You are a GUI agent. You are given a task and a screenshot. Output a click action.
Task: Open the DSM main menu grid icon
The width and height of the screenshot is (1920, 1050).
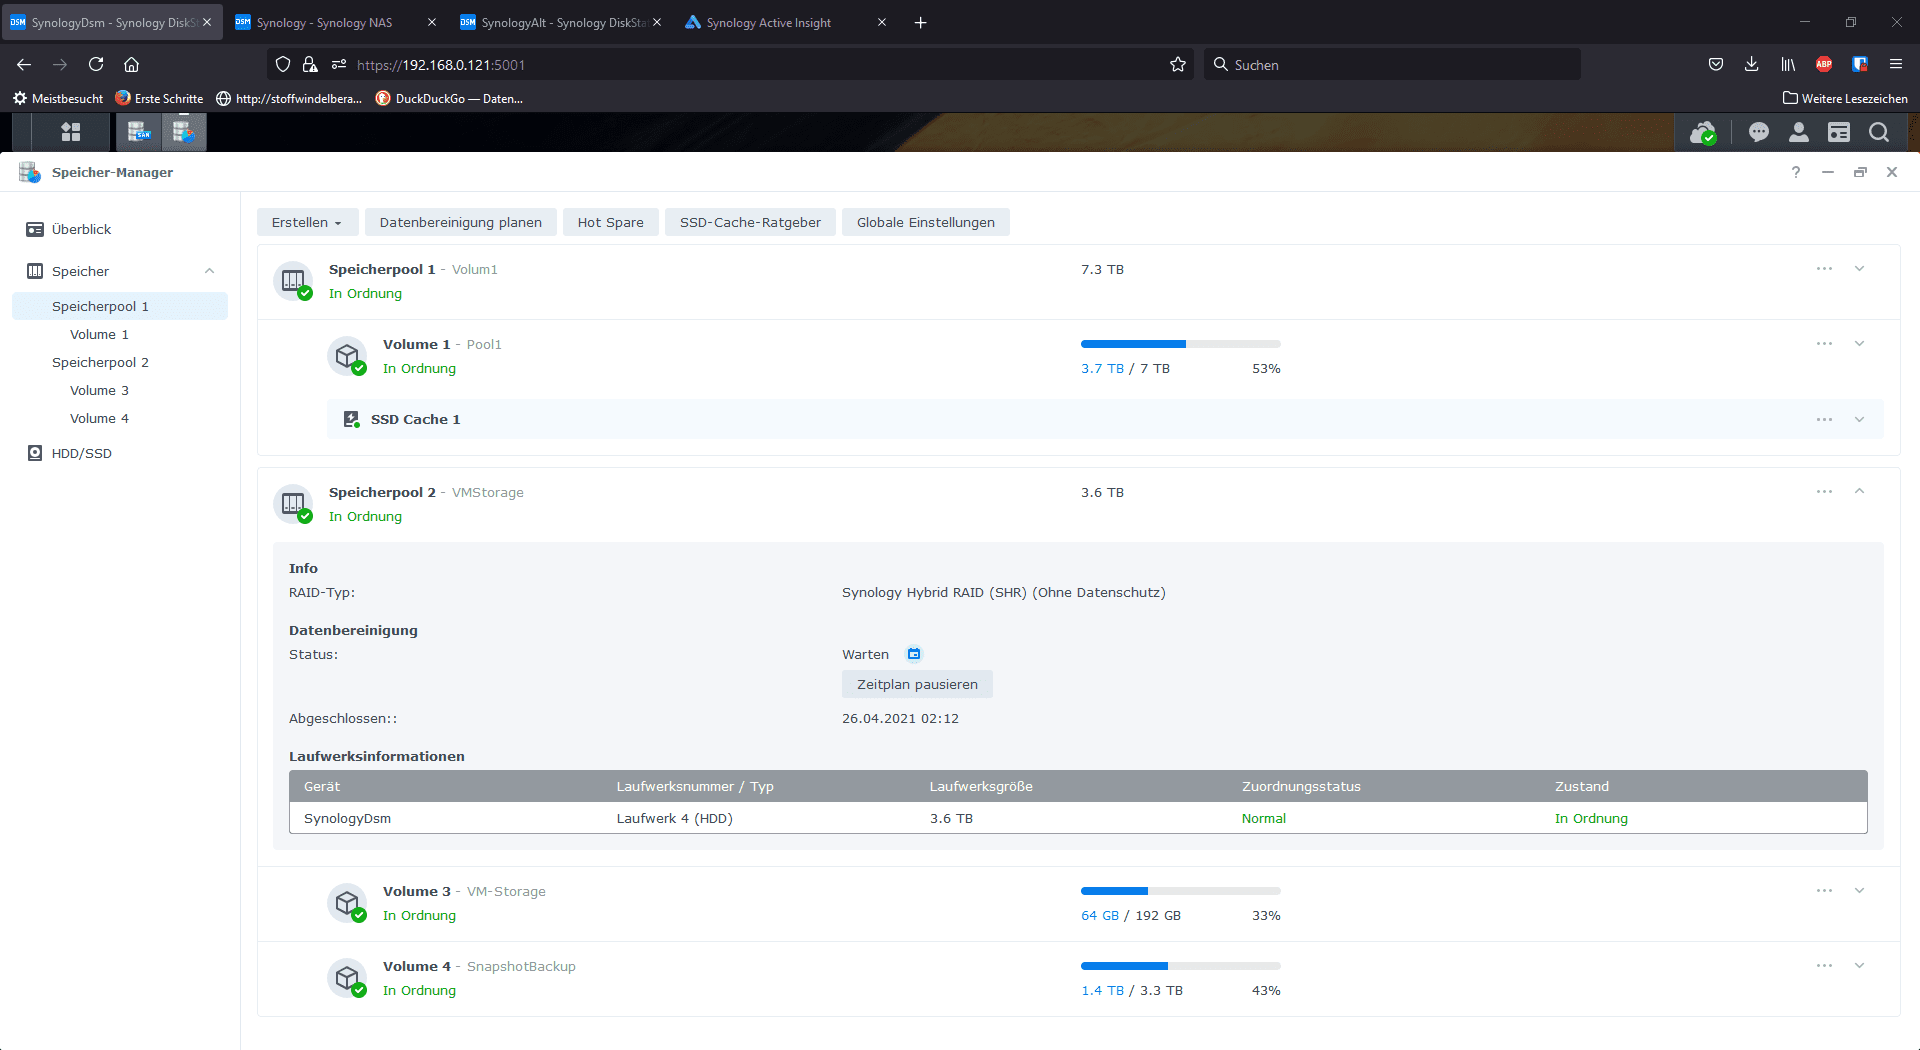70,132
